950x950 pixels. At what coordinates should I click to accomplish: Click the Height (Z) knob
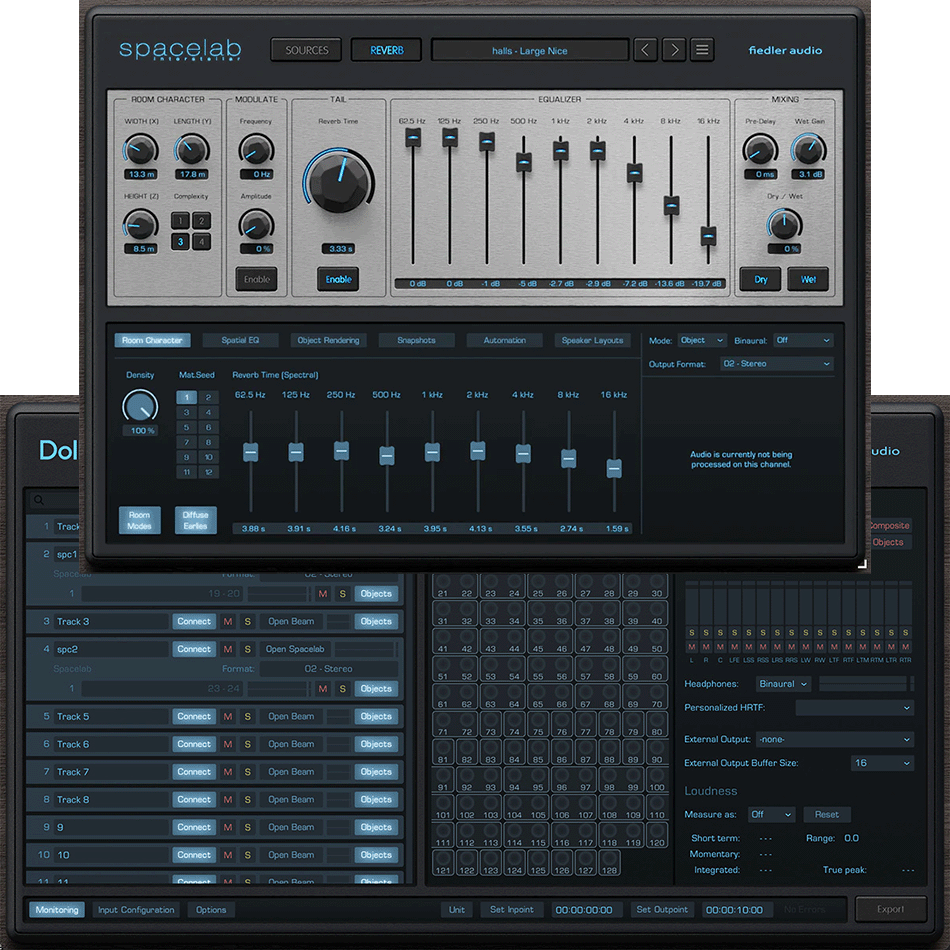[141, 224]
